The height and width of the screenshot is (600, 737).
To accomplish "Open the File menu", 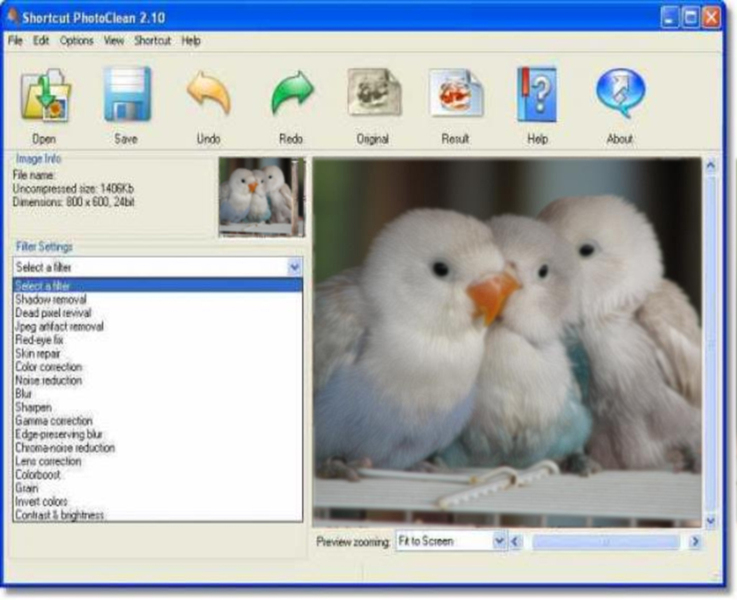I will coord(15,41).
